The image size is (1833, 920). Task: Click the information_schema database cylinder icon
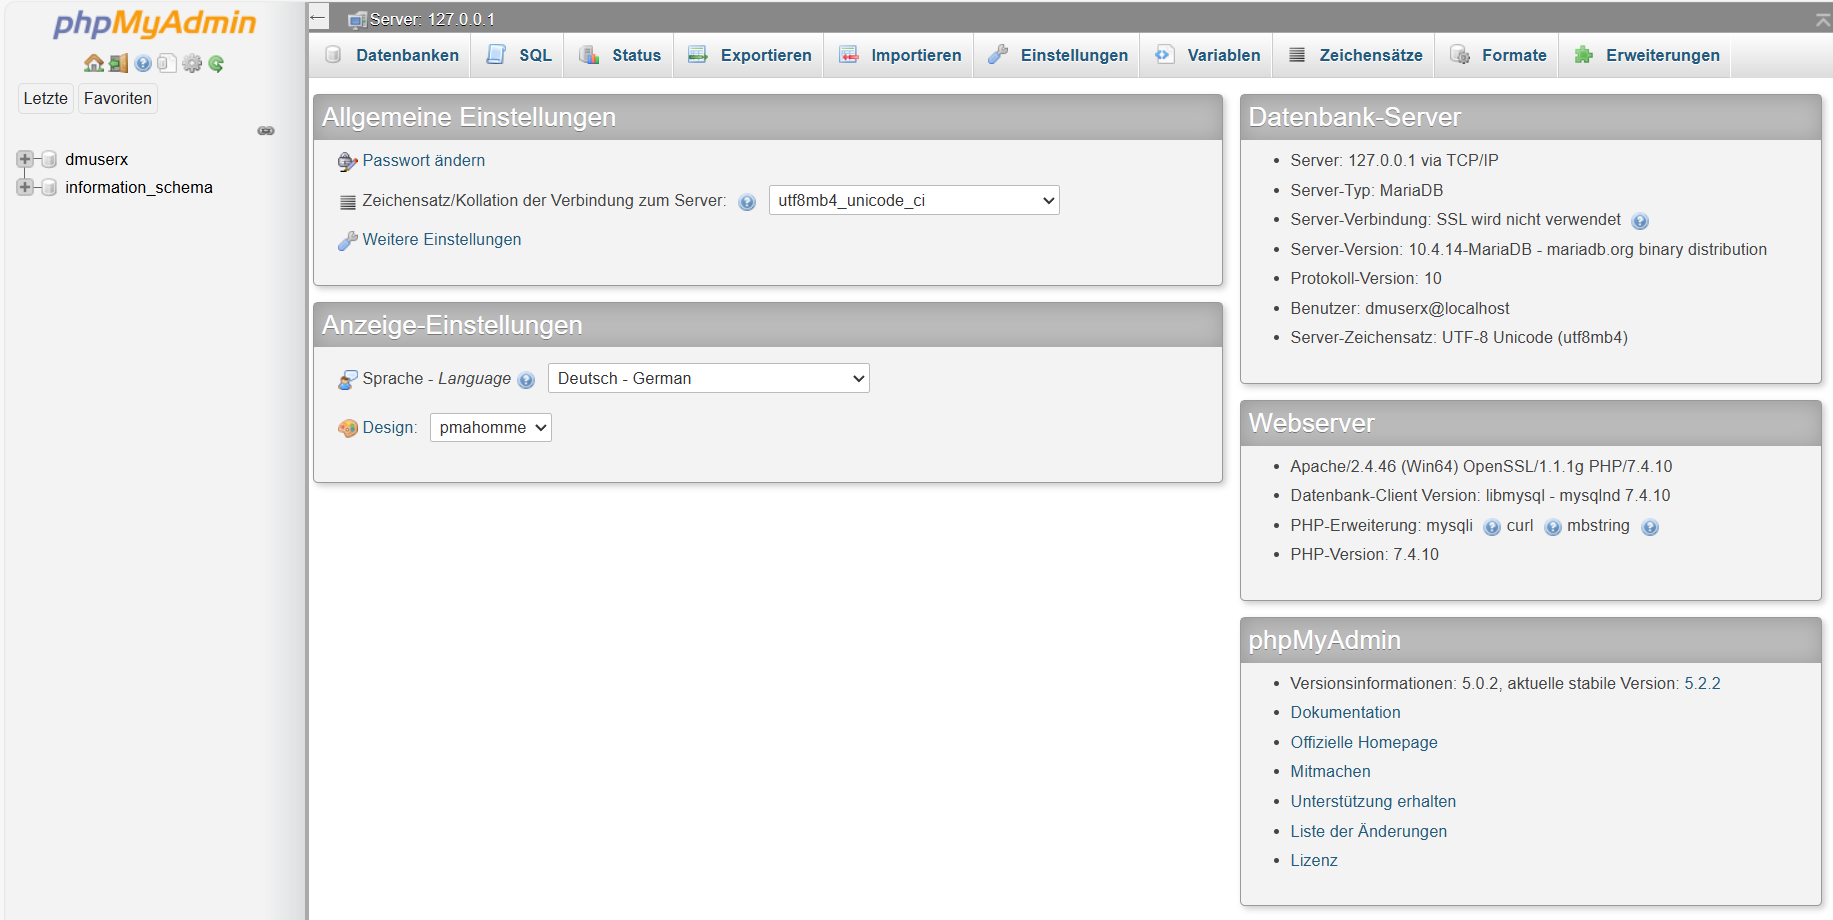tap(49, 187)
